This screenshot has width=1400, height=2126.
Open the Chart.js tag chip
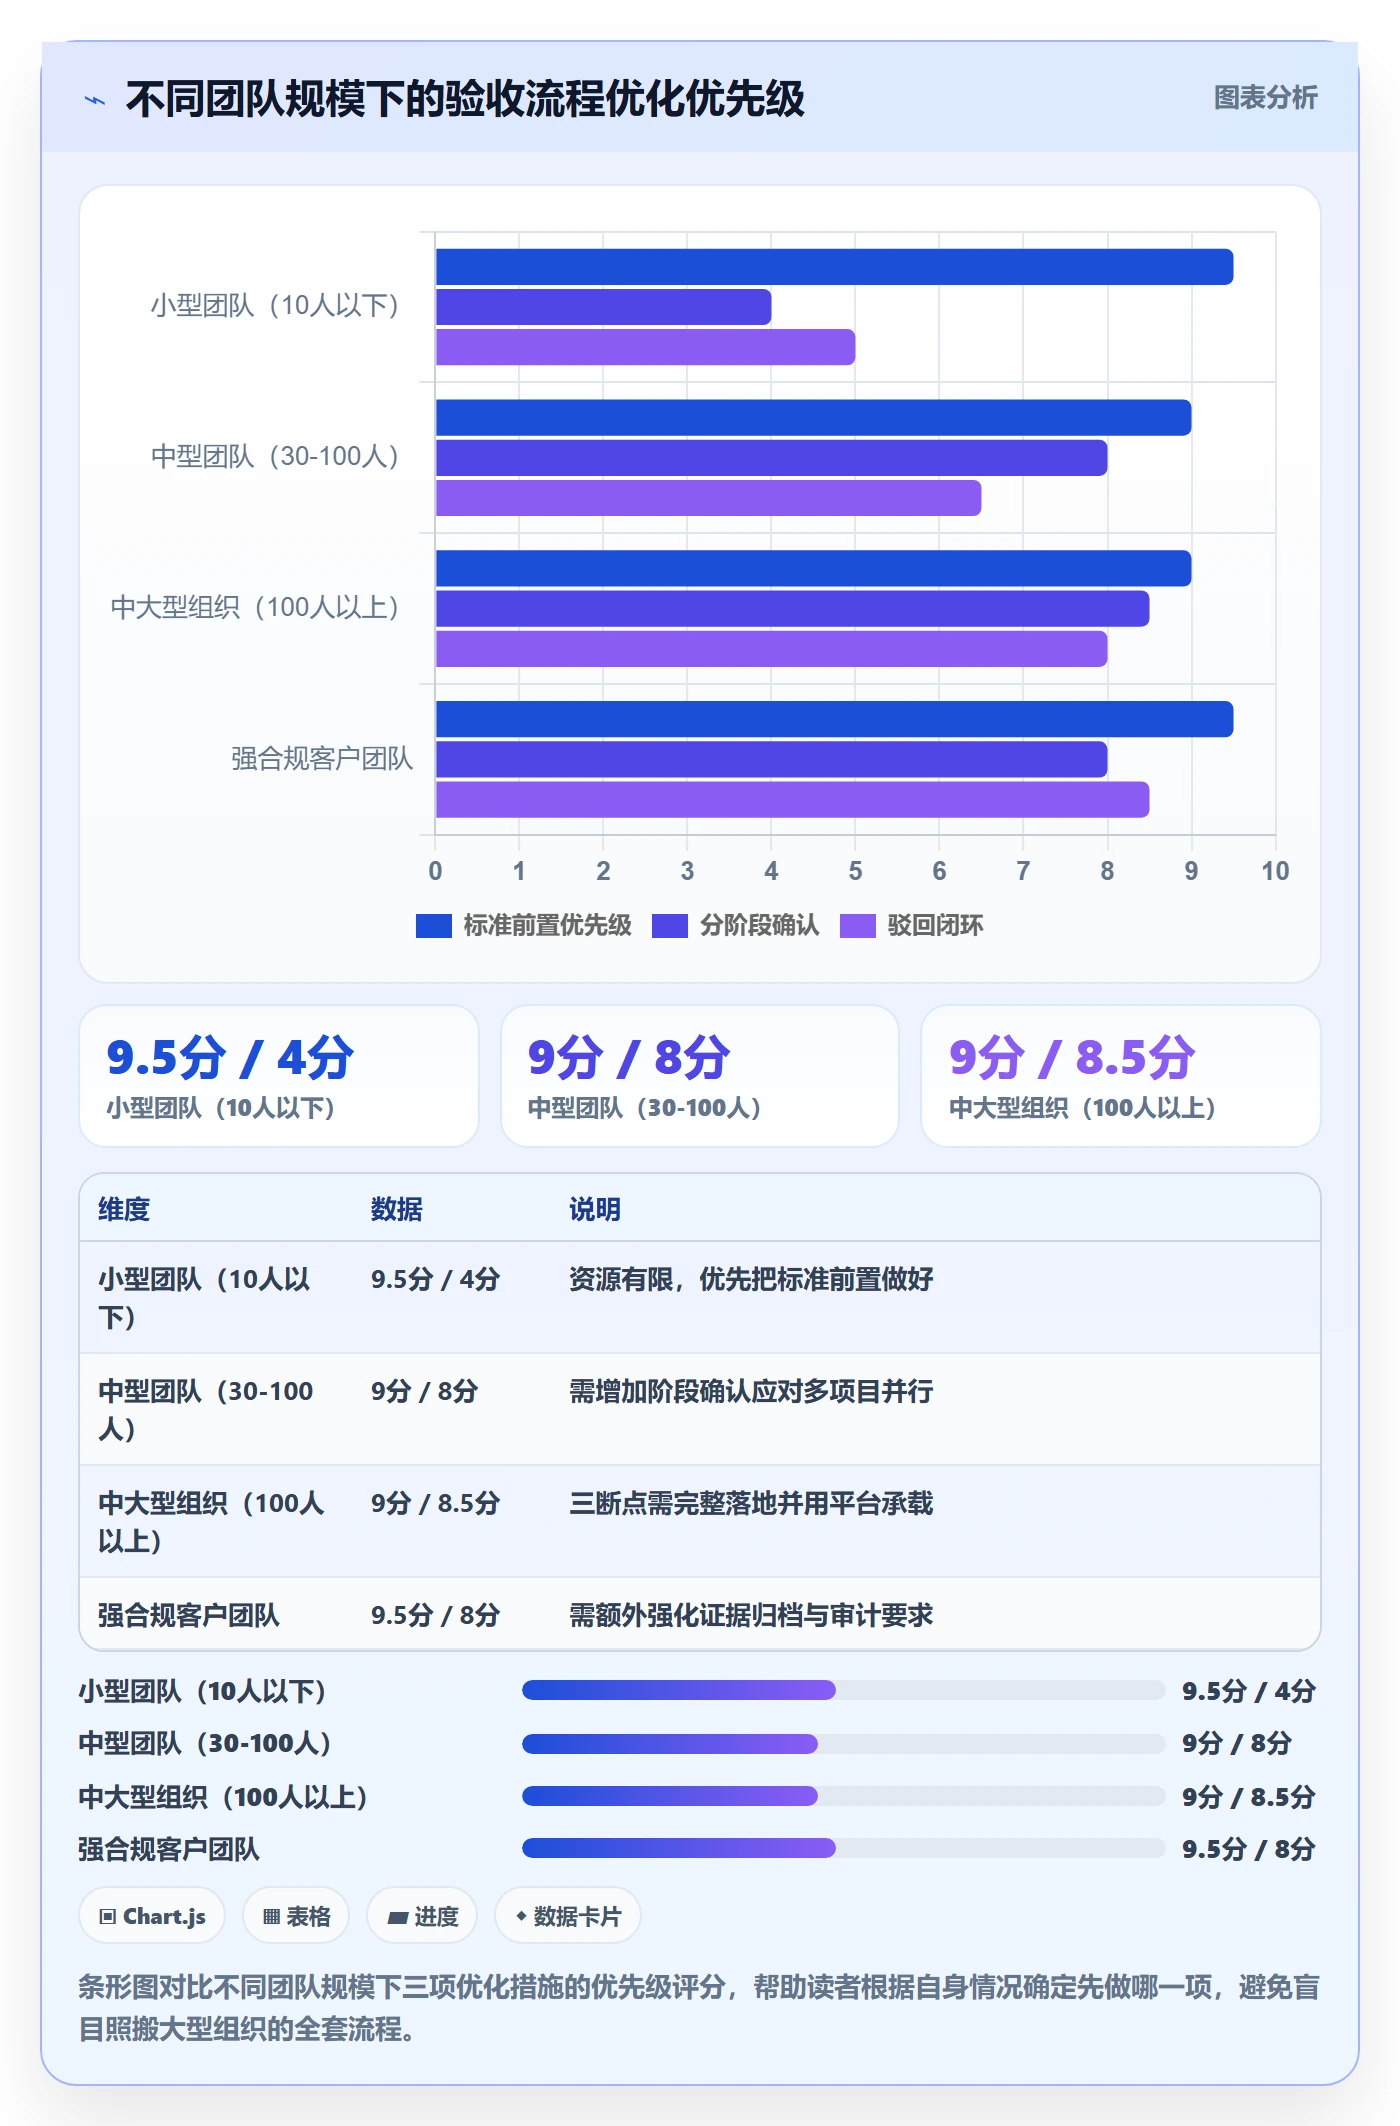pos(152,1916)
